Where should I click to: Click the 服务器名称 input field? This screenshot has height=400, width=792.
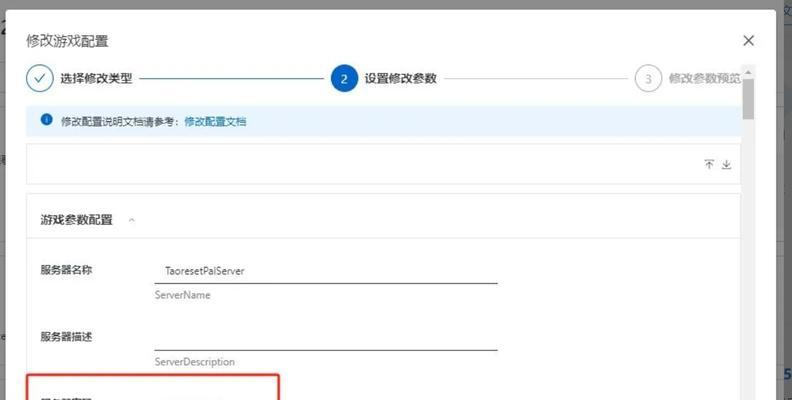click(x=326, y=271)
